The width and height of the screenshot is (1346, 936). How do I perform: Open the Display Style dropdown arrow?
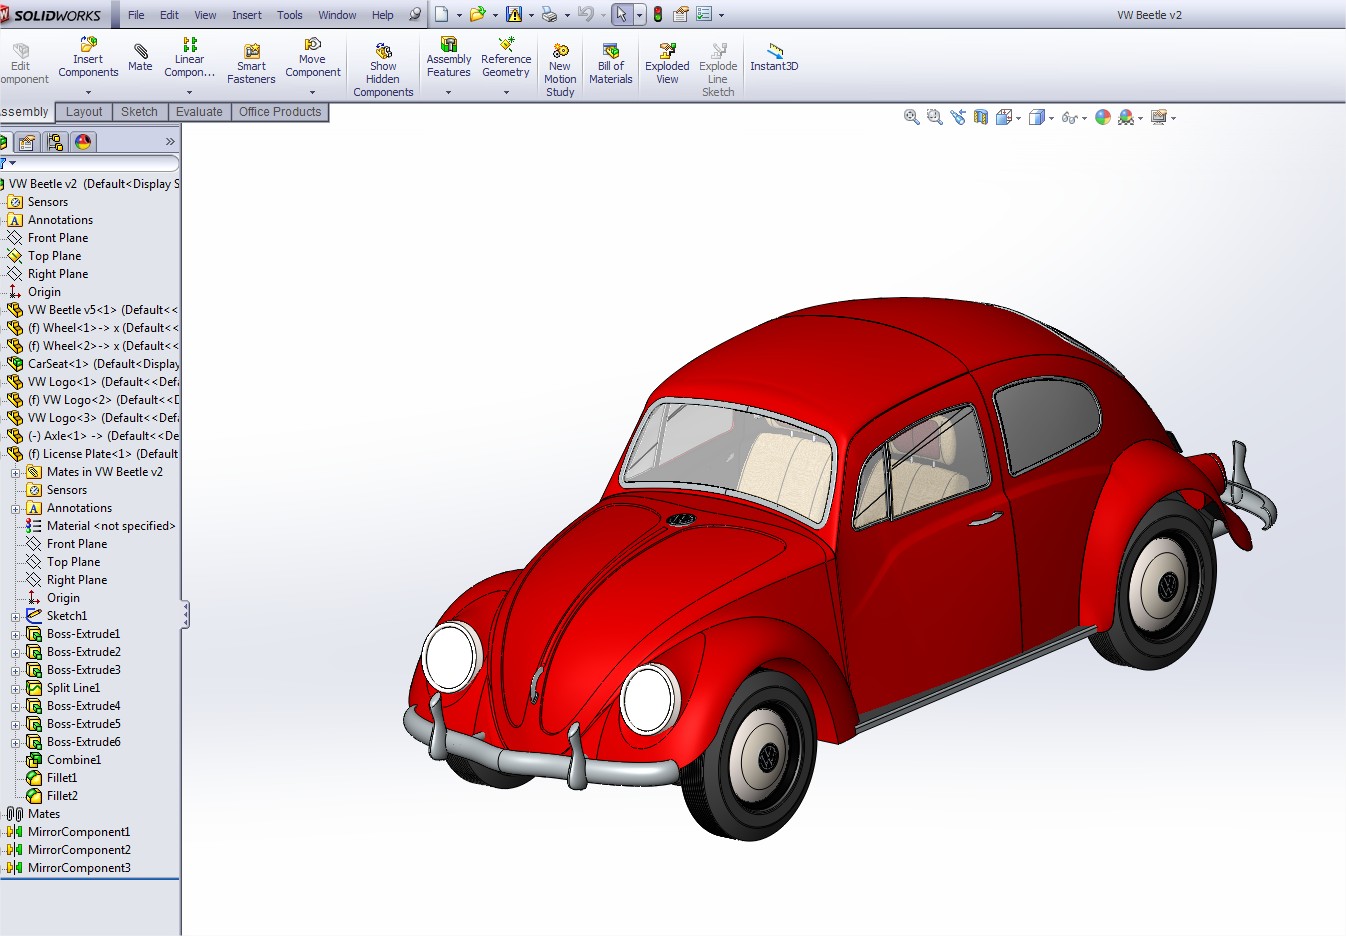click(1051, 118)
